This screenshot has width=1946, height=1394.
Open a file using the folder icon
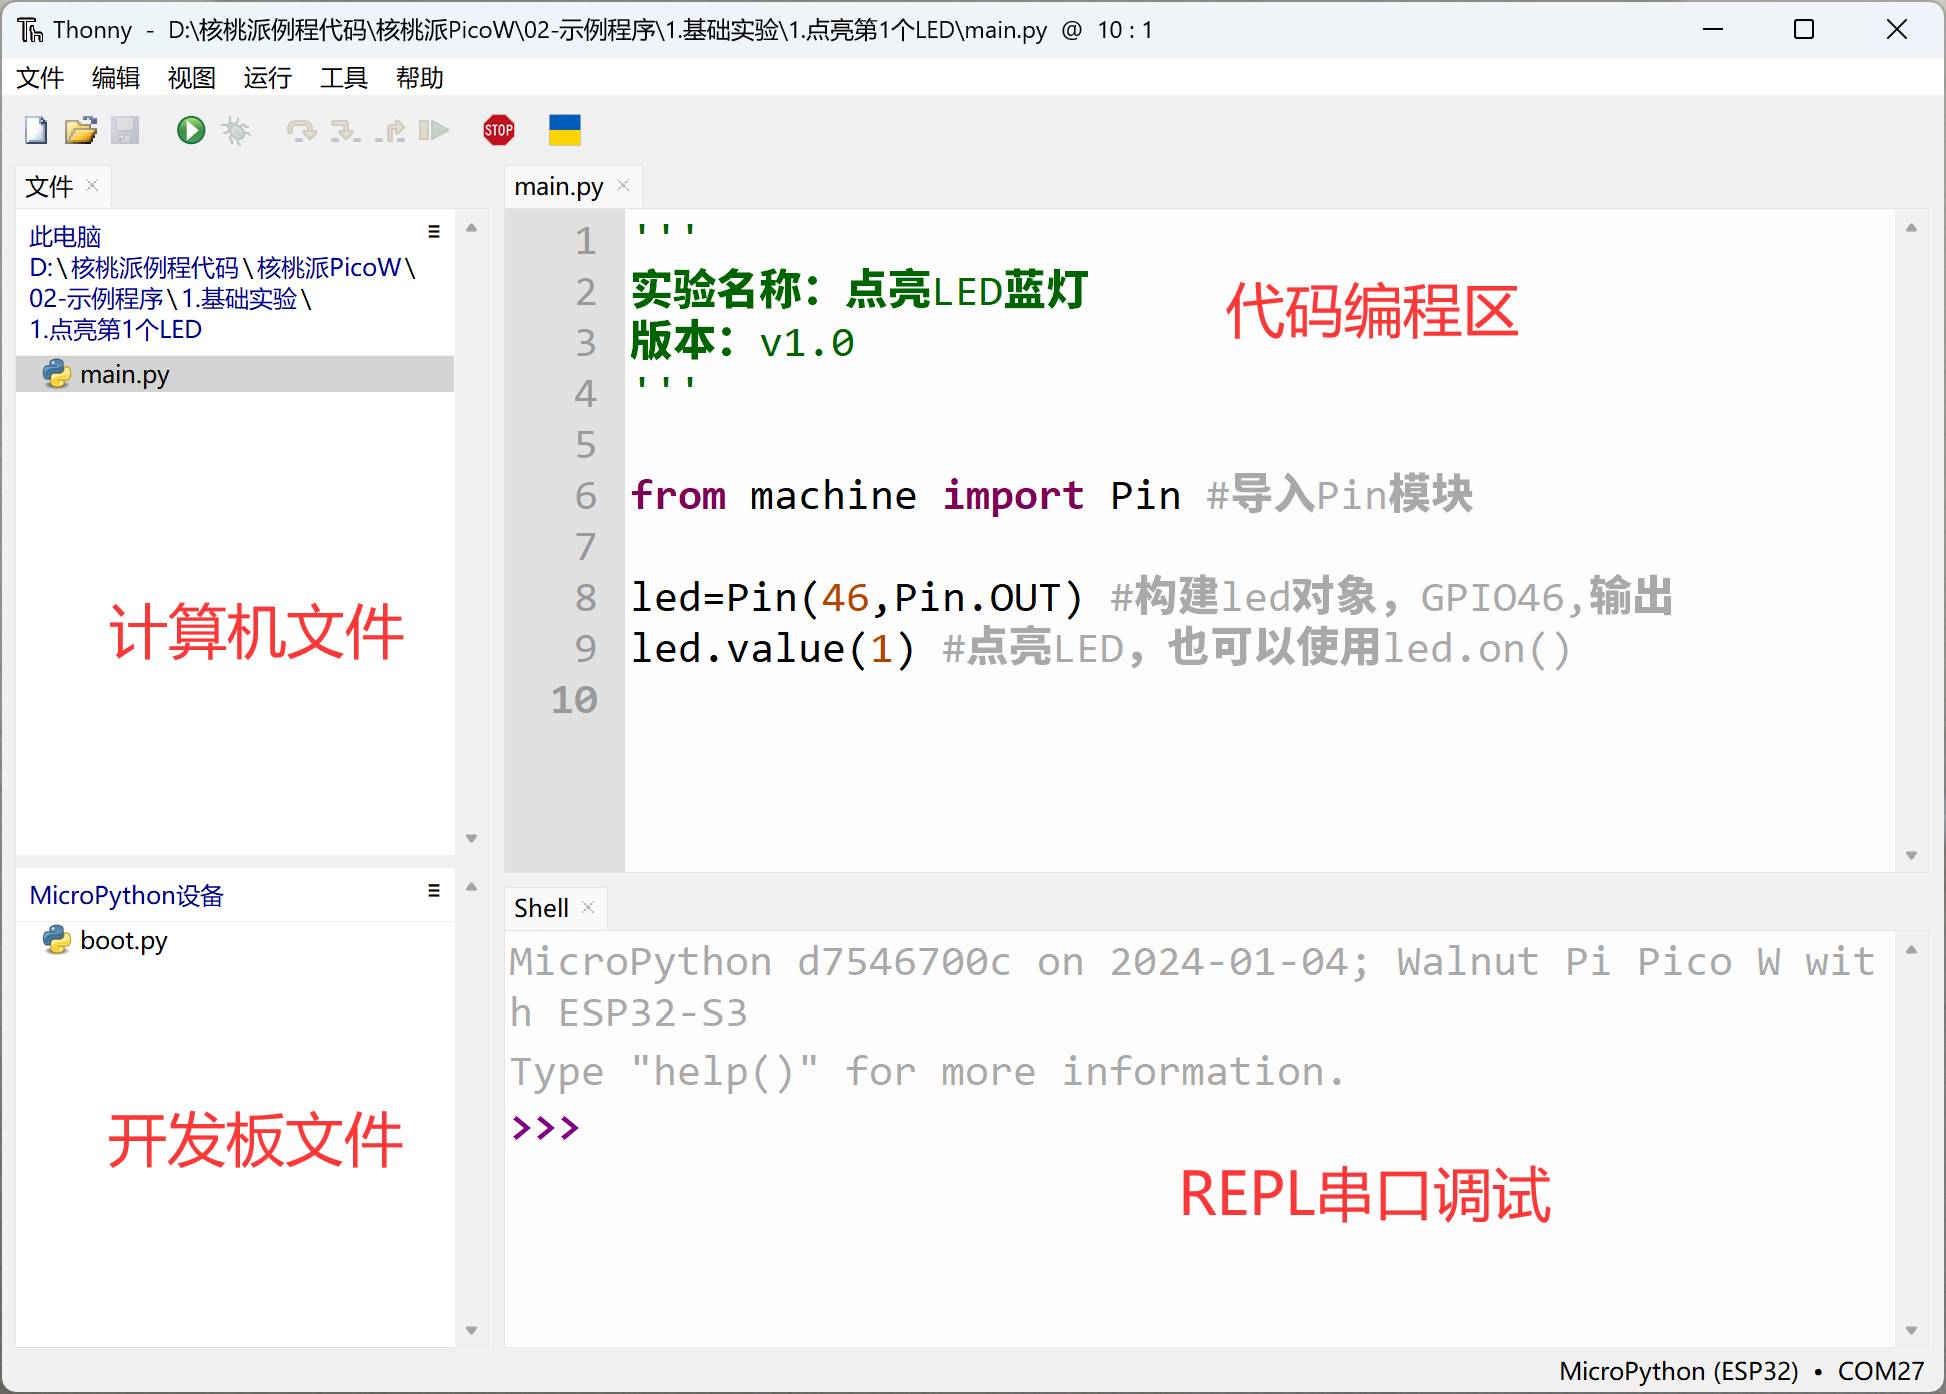tap(81, 130)
